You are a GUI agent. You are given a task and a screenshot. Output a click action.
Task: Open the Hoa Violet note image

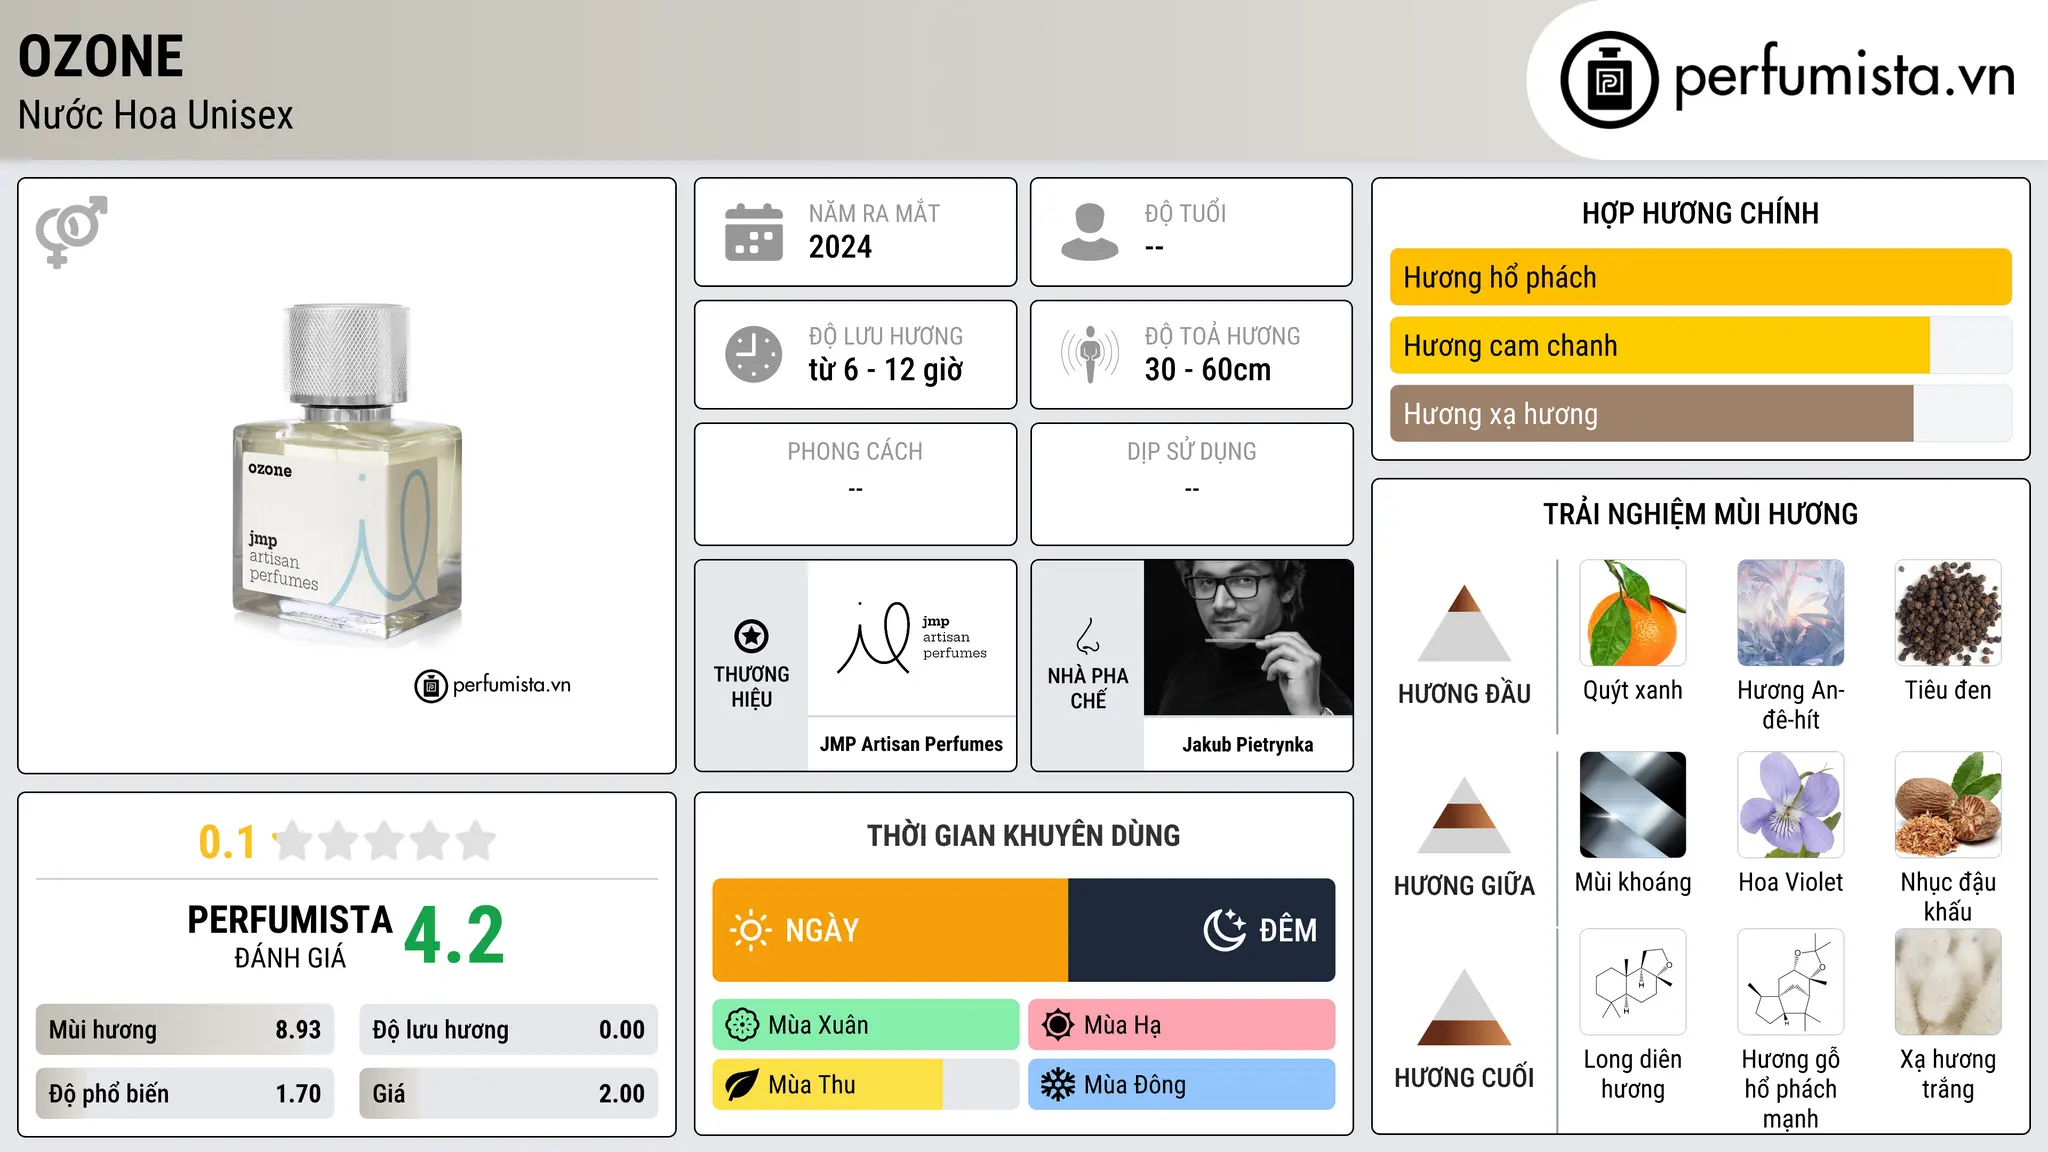(x=1791, y=805)
